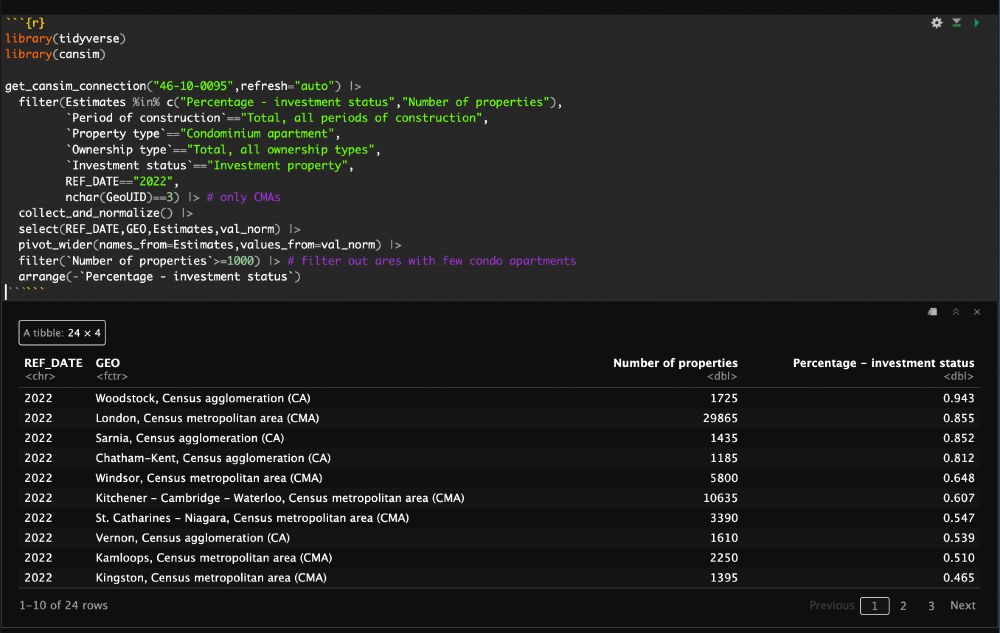Click GEO column header
The height and width of the screenshot is (633, 1000).
108,363
